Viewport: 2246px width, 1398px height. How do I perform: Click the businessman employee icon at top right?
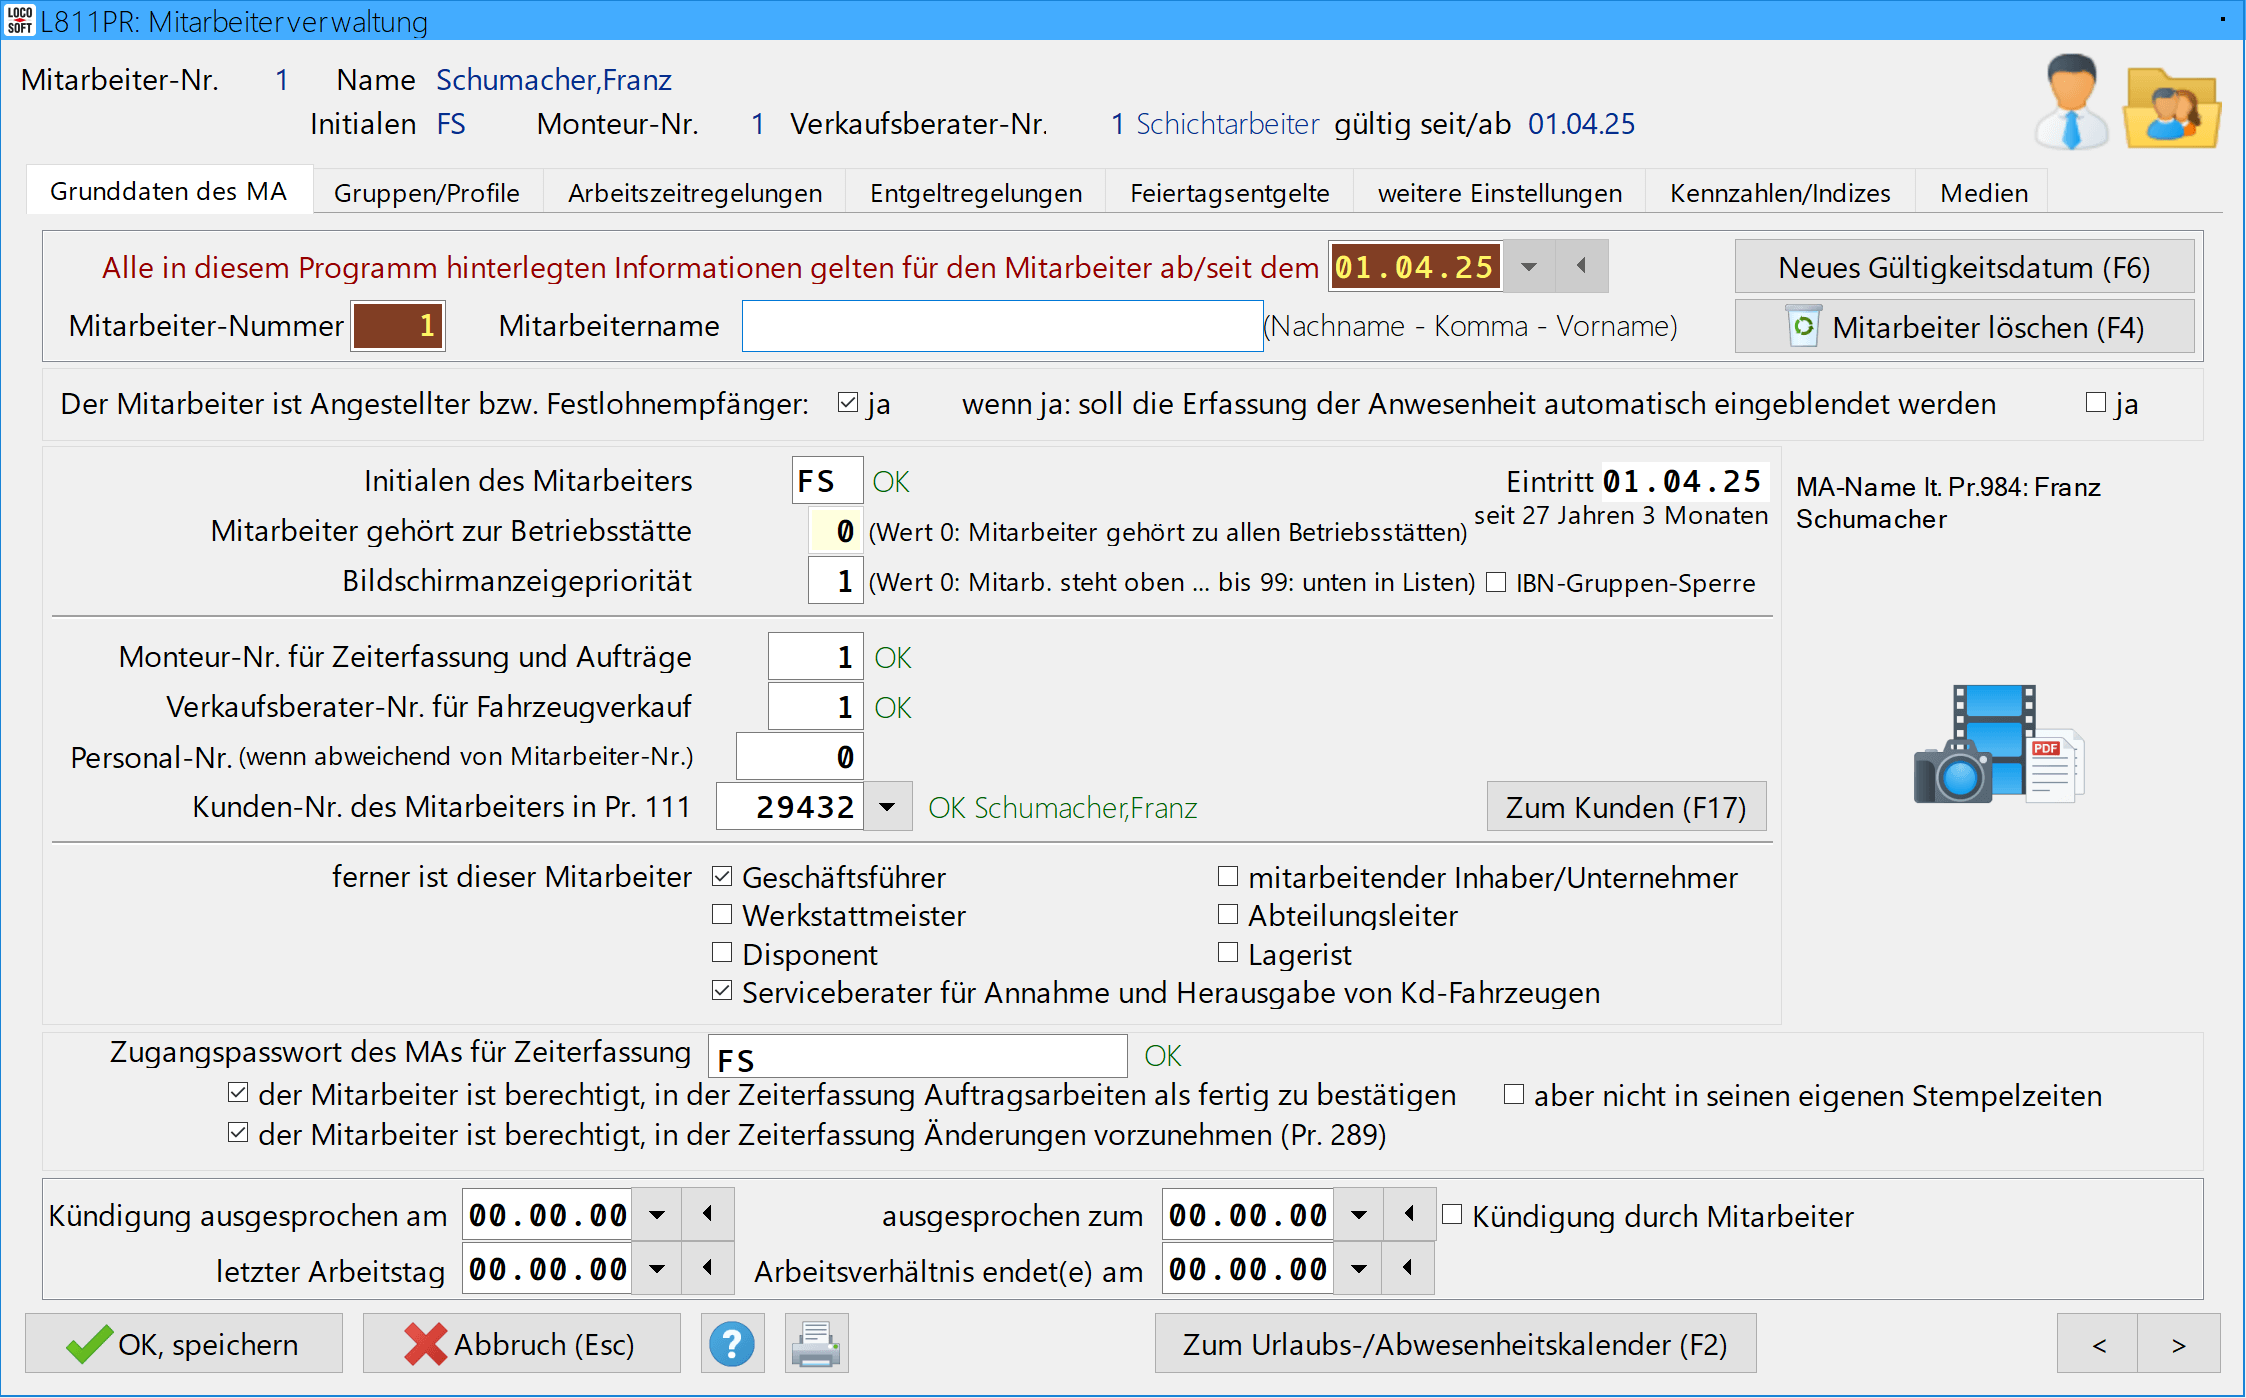[x=2072, y=102]
